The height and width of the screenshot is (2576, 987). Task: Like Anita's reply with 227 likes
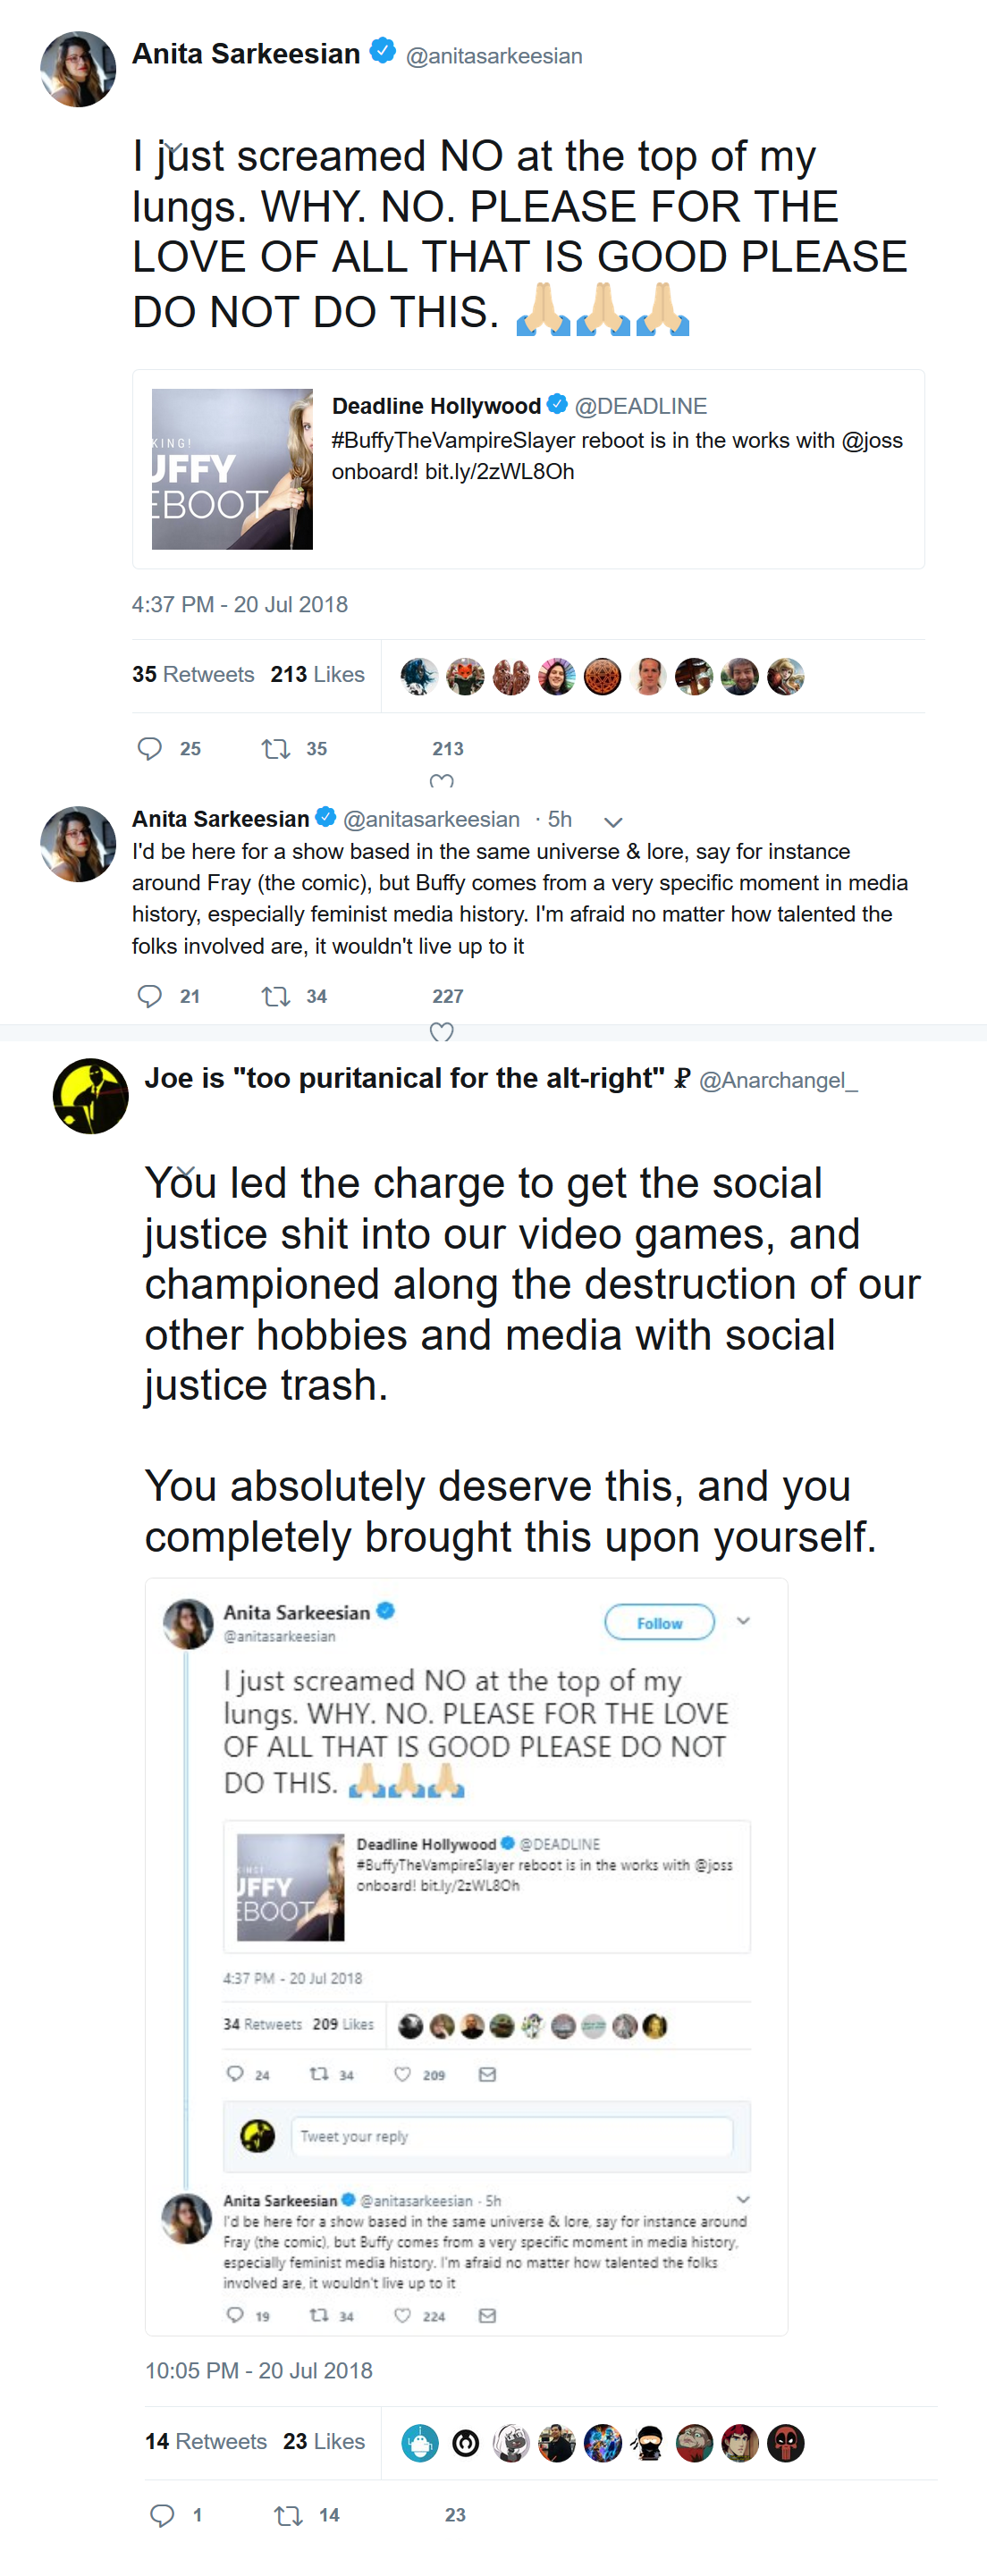(x=441, y=1031)
